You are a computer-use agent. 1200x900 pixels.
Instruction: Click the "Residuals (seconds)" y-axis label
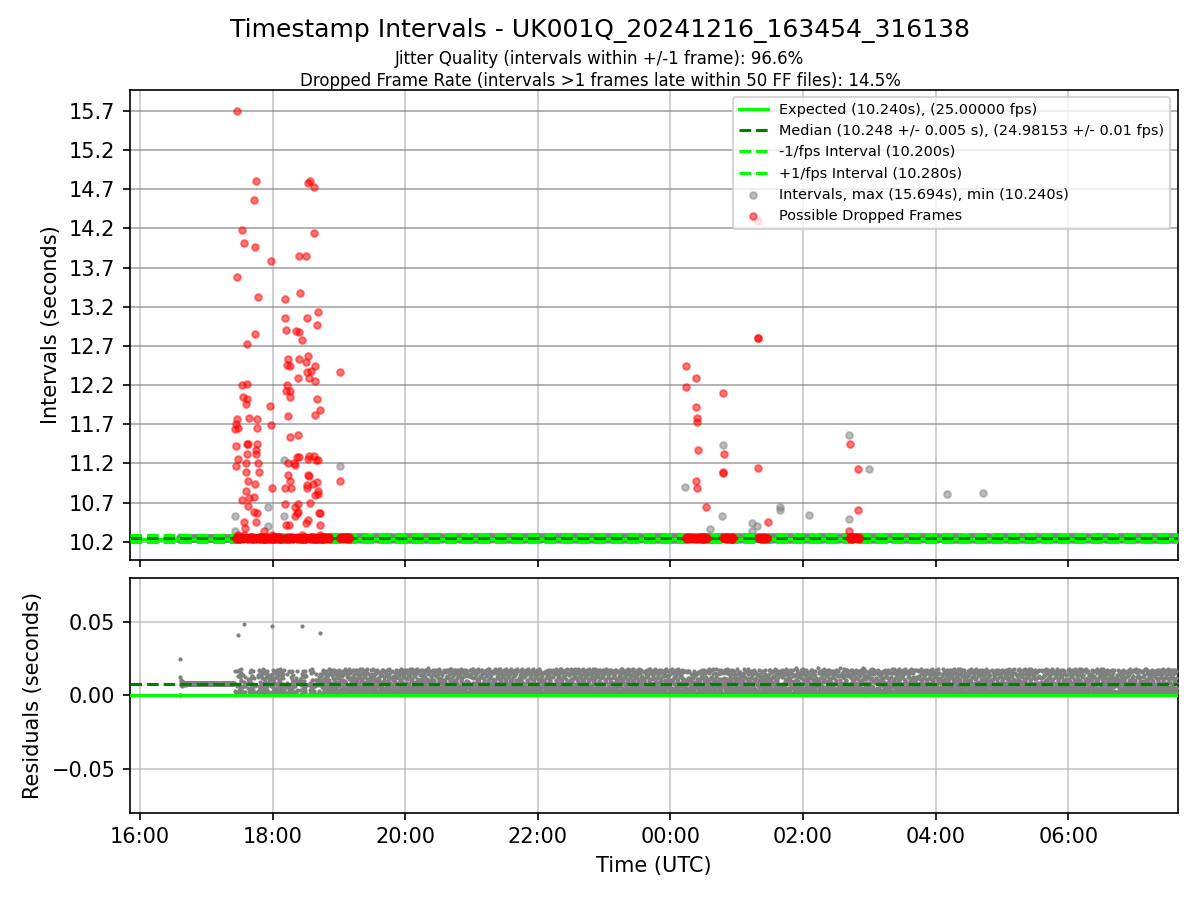point(31,696)
